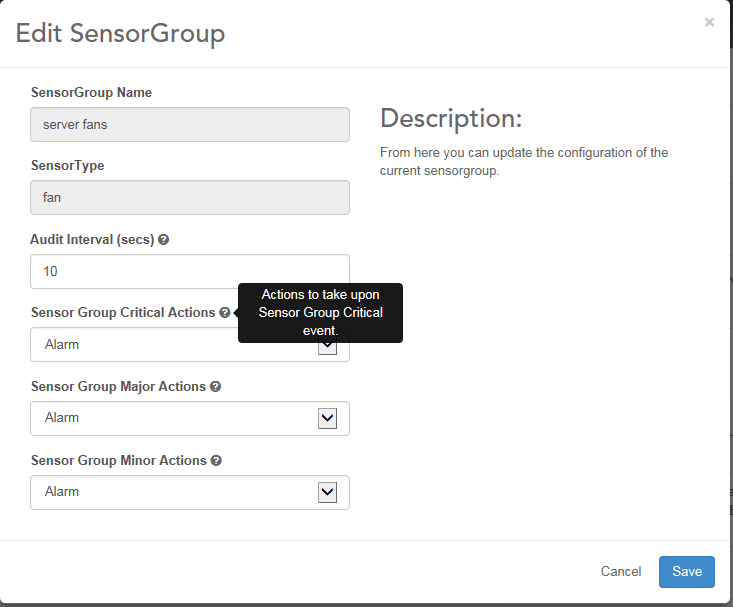Click the Audit Interval (secs) label
This screenshot has width=733, height=607.
[93, 240]
